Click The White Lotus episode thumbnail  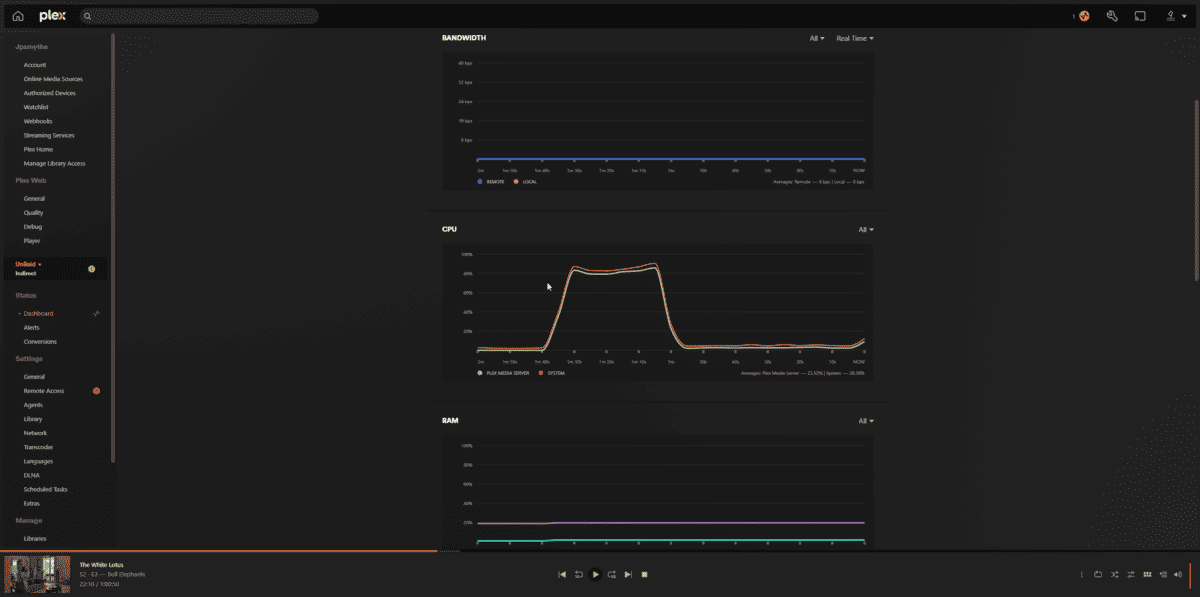click(x=38, y=574)
